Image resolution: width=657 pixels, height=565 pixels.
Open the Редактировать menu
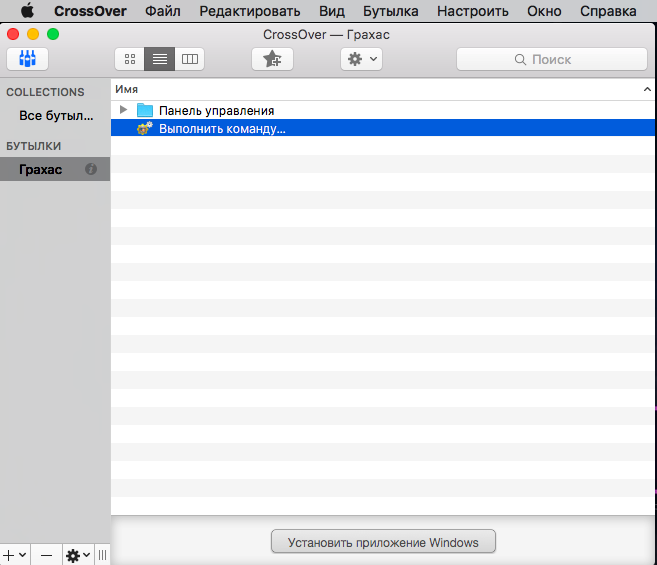[x=250, y=11]
